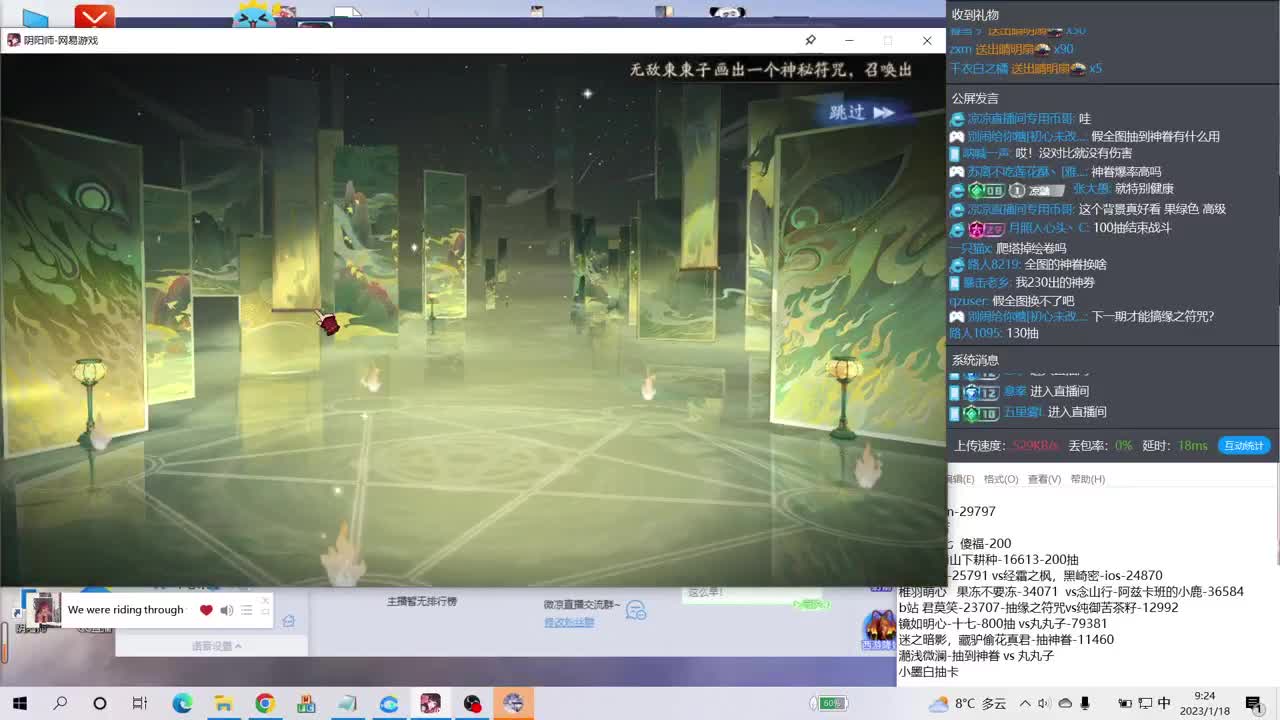1280x720 pixels.
Task: Open Google Chrome from the taskbar
Action: [x=263, y=704]
